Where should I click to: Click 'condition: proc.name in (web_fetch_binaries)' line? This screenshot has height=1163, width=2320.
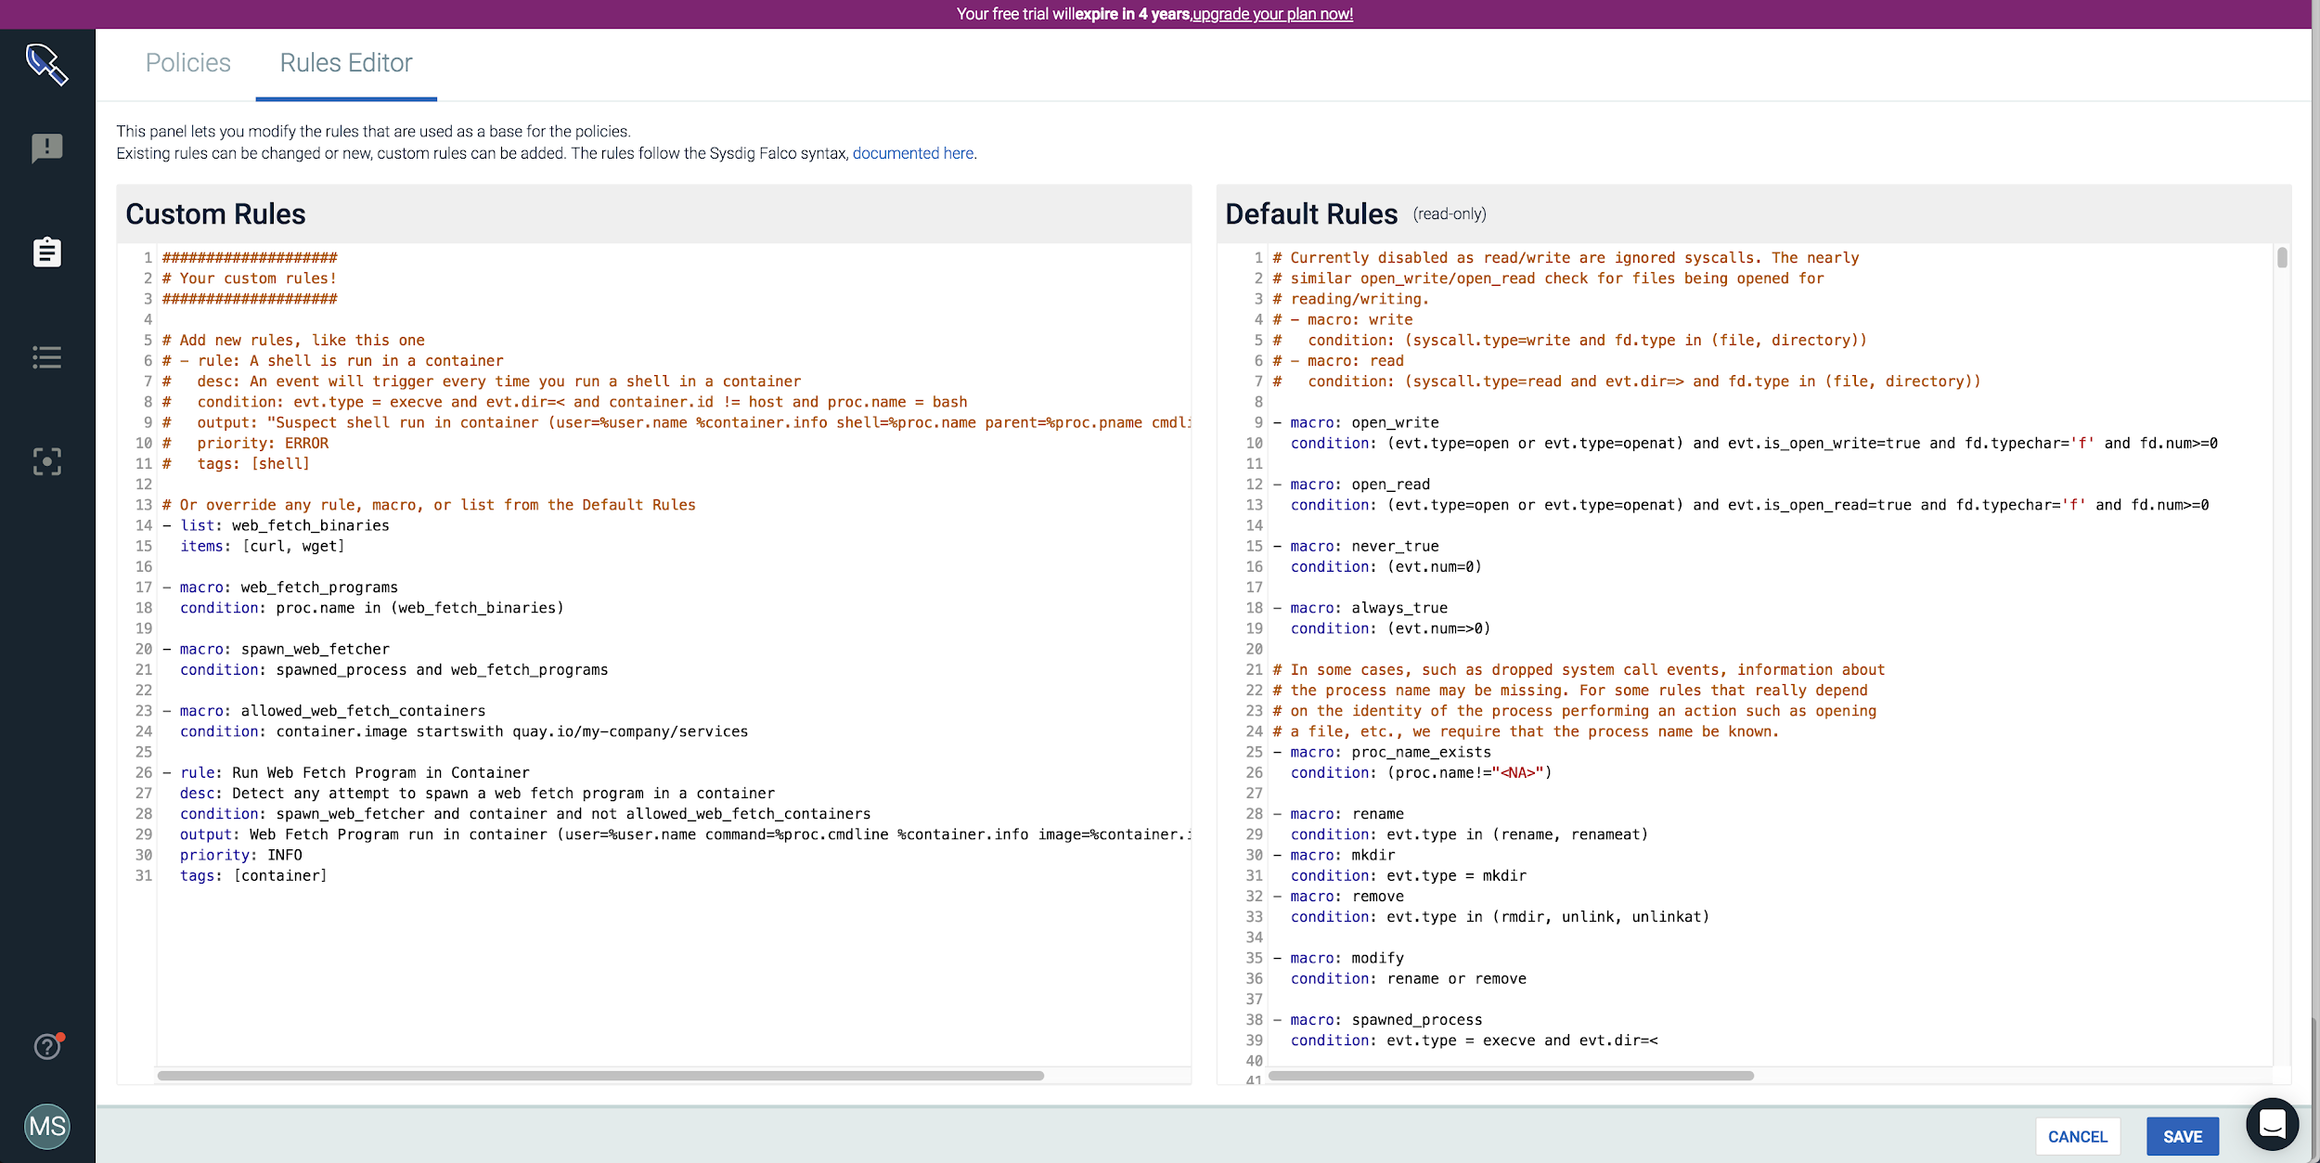[372, 608]
